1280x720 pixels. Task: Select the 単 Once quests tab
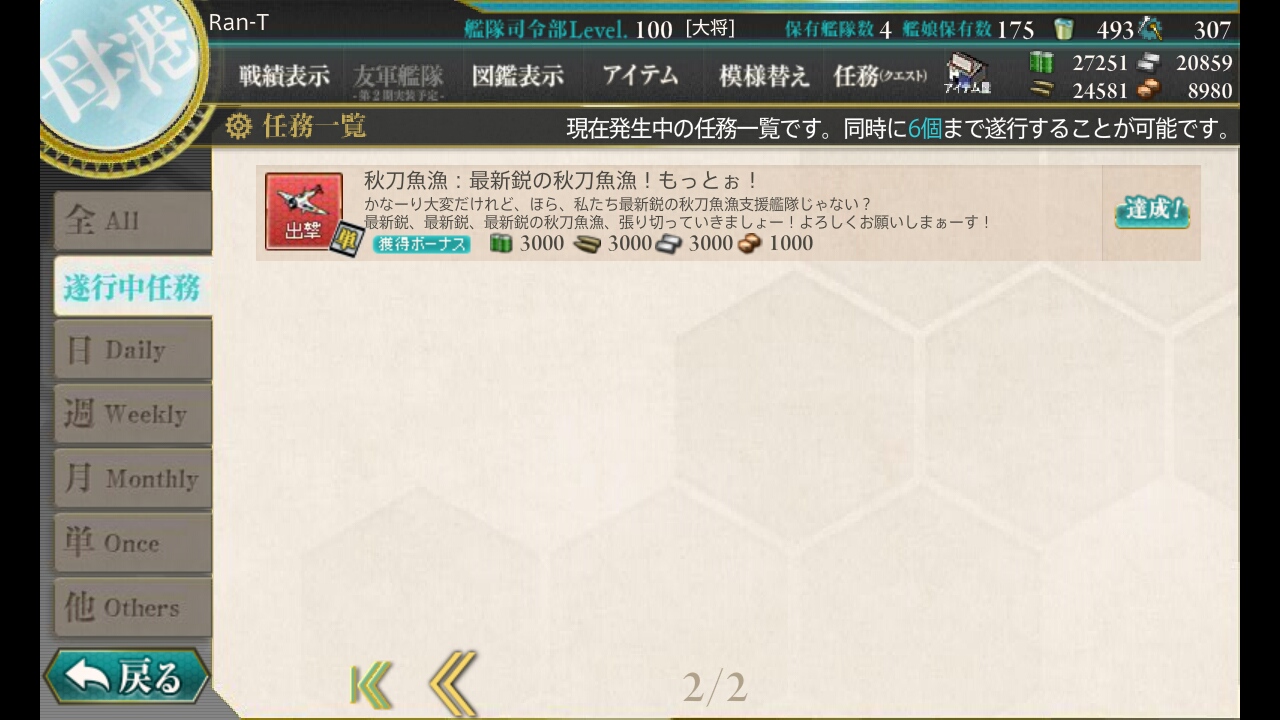point(132,543)
